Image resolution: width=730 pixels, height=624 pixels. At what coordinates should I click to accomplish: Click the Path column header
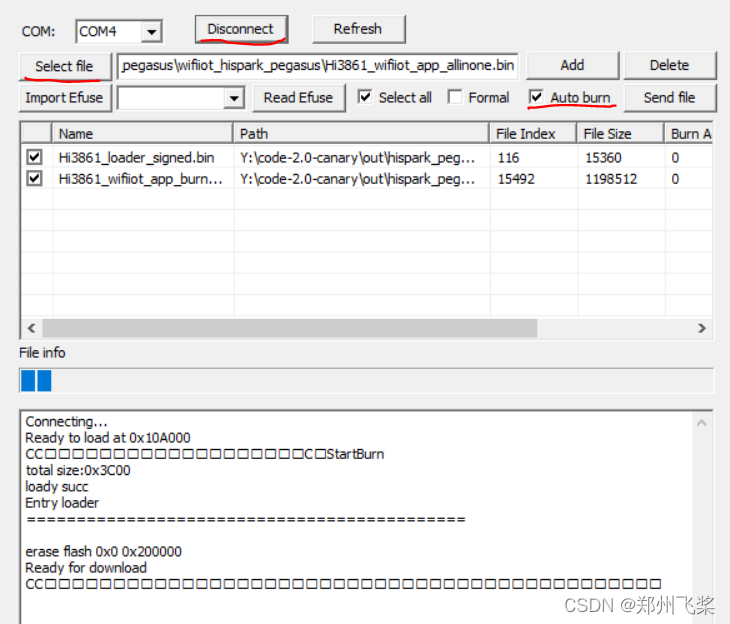[361, 134]
